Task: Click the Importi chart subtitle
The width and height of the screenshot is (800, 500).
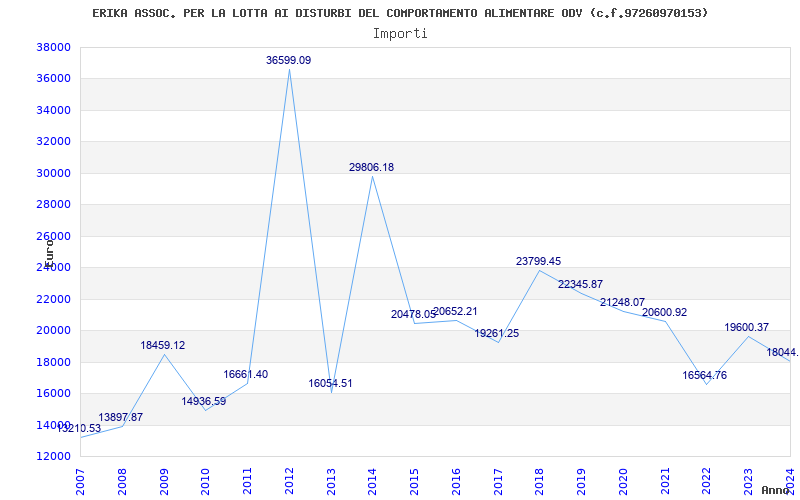Action: point(400,34)
